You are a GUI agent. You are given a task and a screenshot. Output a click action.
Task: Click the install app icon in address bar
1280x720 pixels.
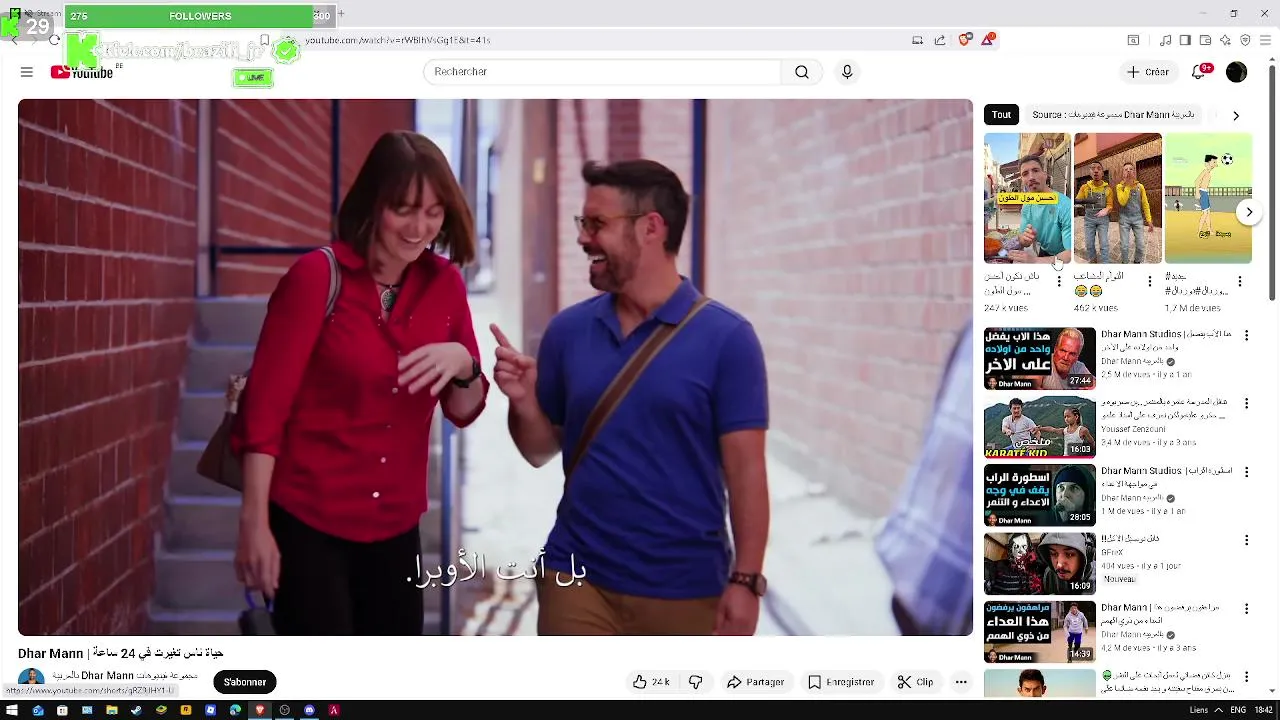(917, 40)
